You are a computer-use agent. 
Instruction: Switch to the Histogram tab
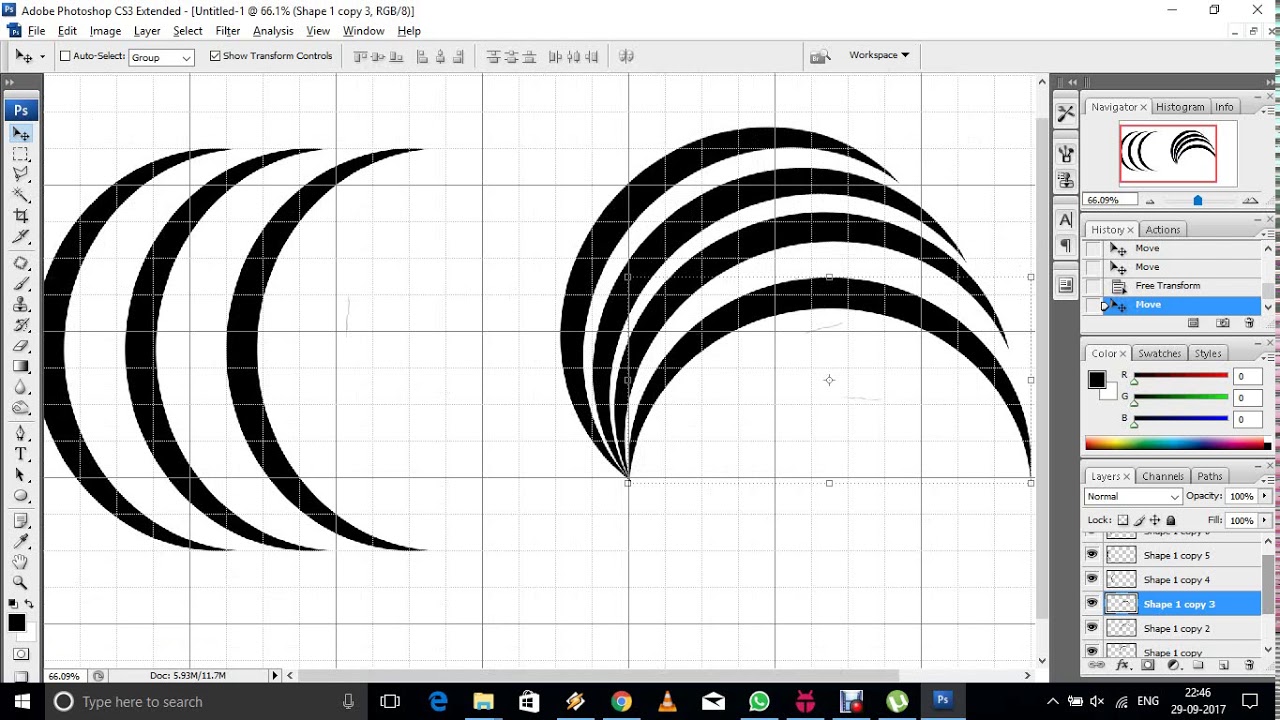(1180, 107)
